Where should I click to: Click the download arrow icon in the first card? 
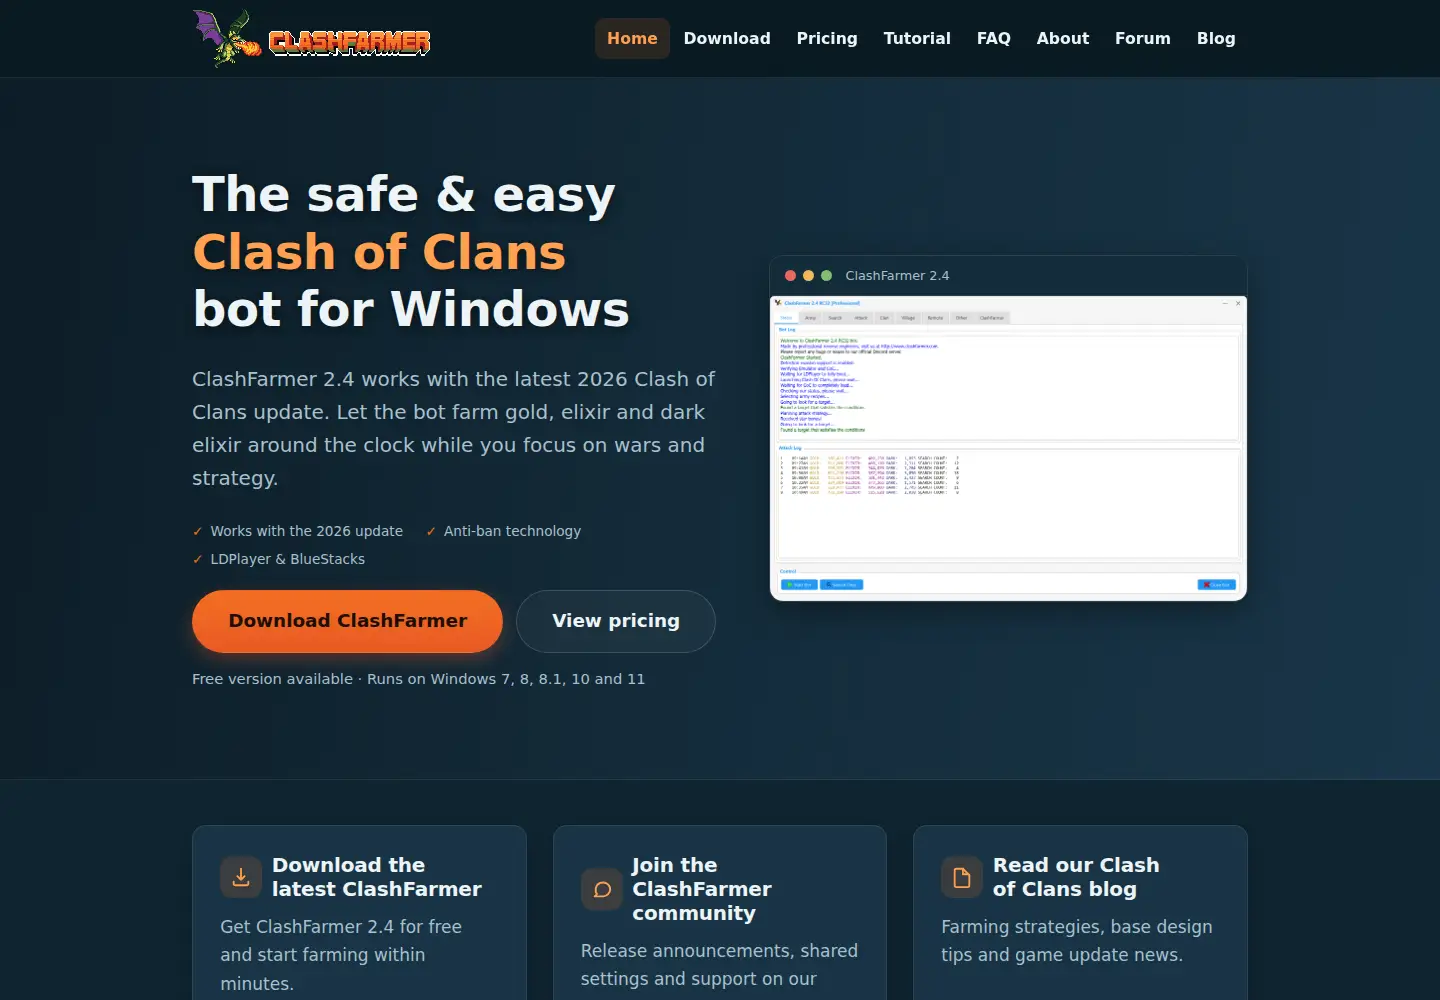click(x=241, y=877)
